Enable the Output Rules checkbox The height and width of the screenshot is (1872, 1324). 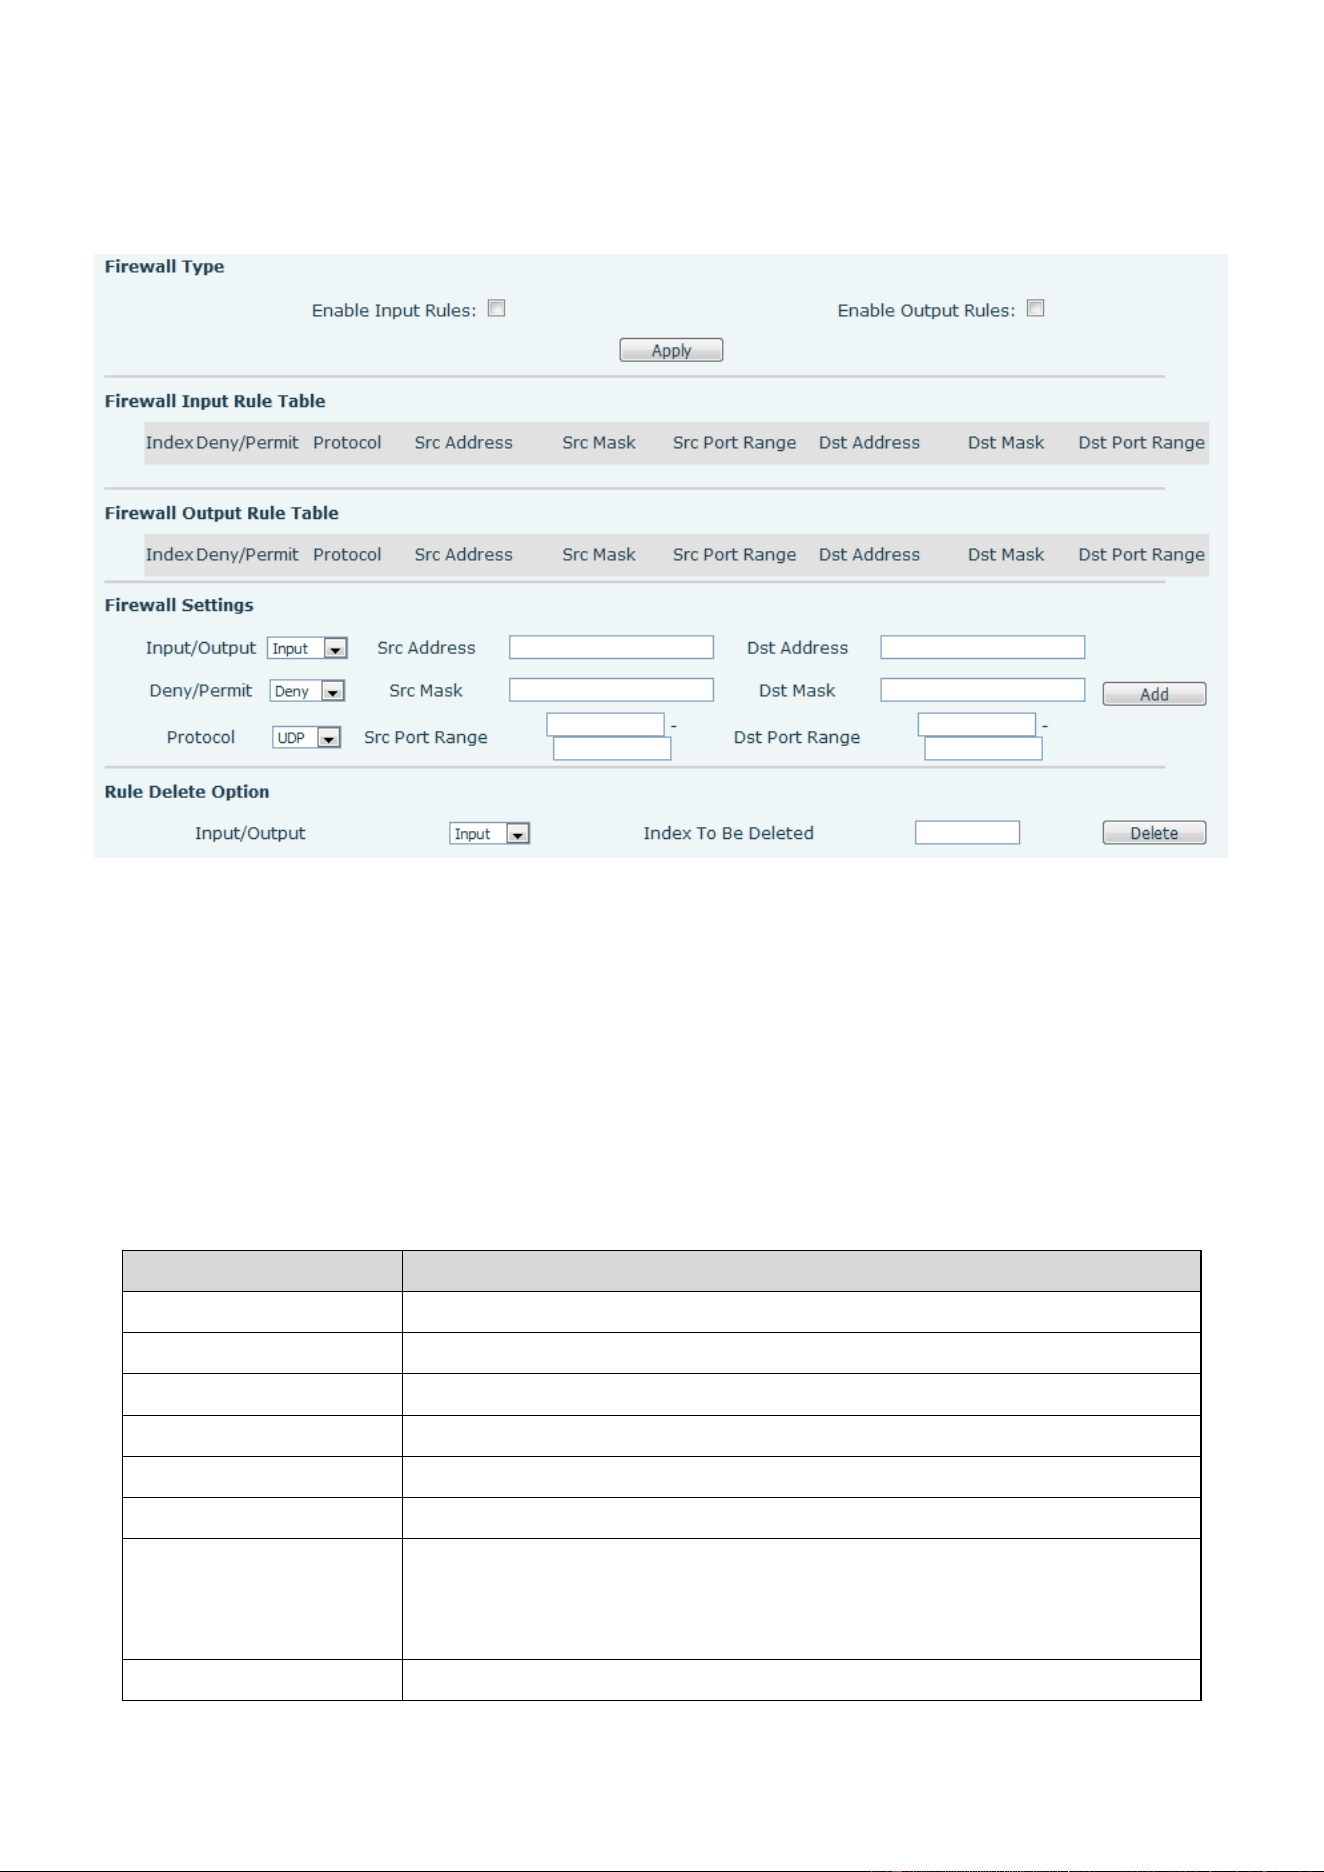click(x=1036, y=309)
